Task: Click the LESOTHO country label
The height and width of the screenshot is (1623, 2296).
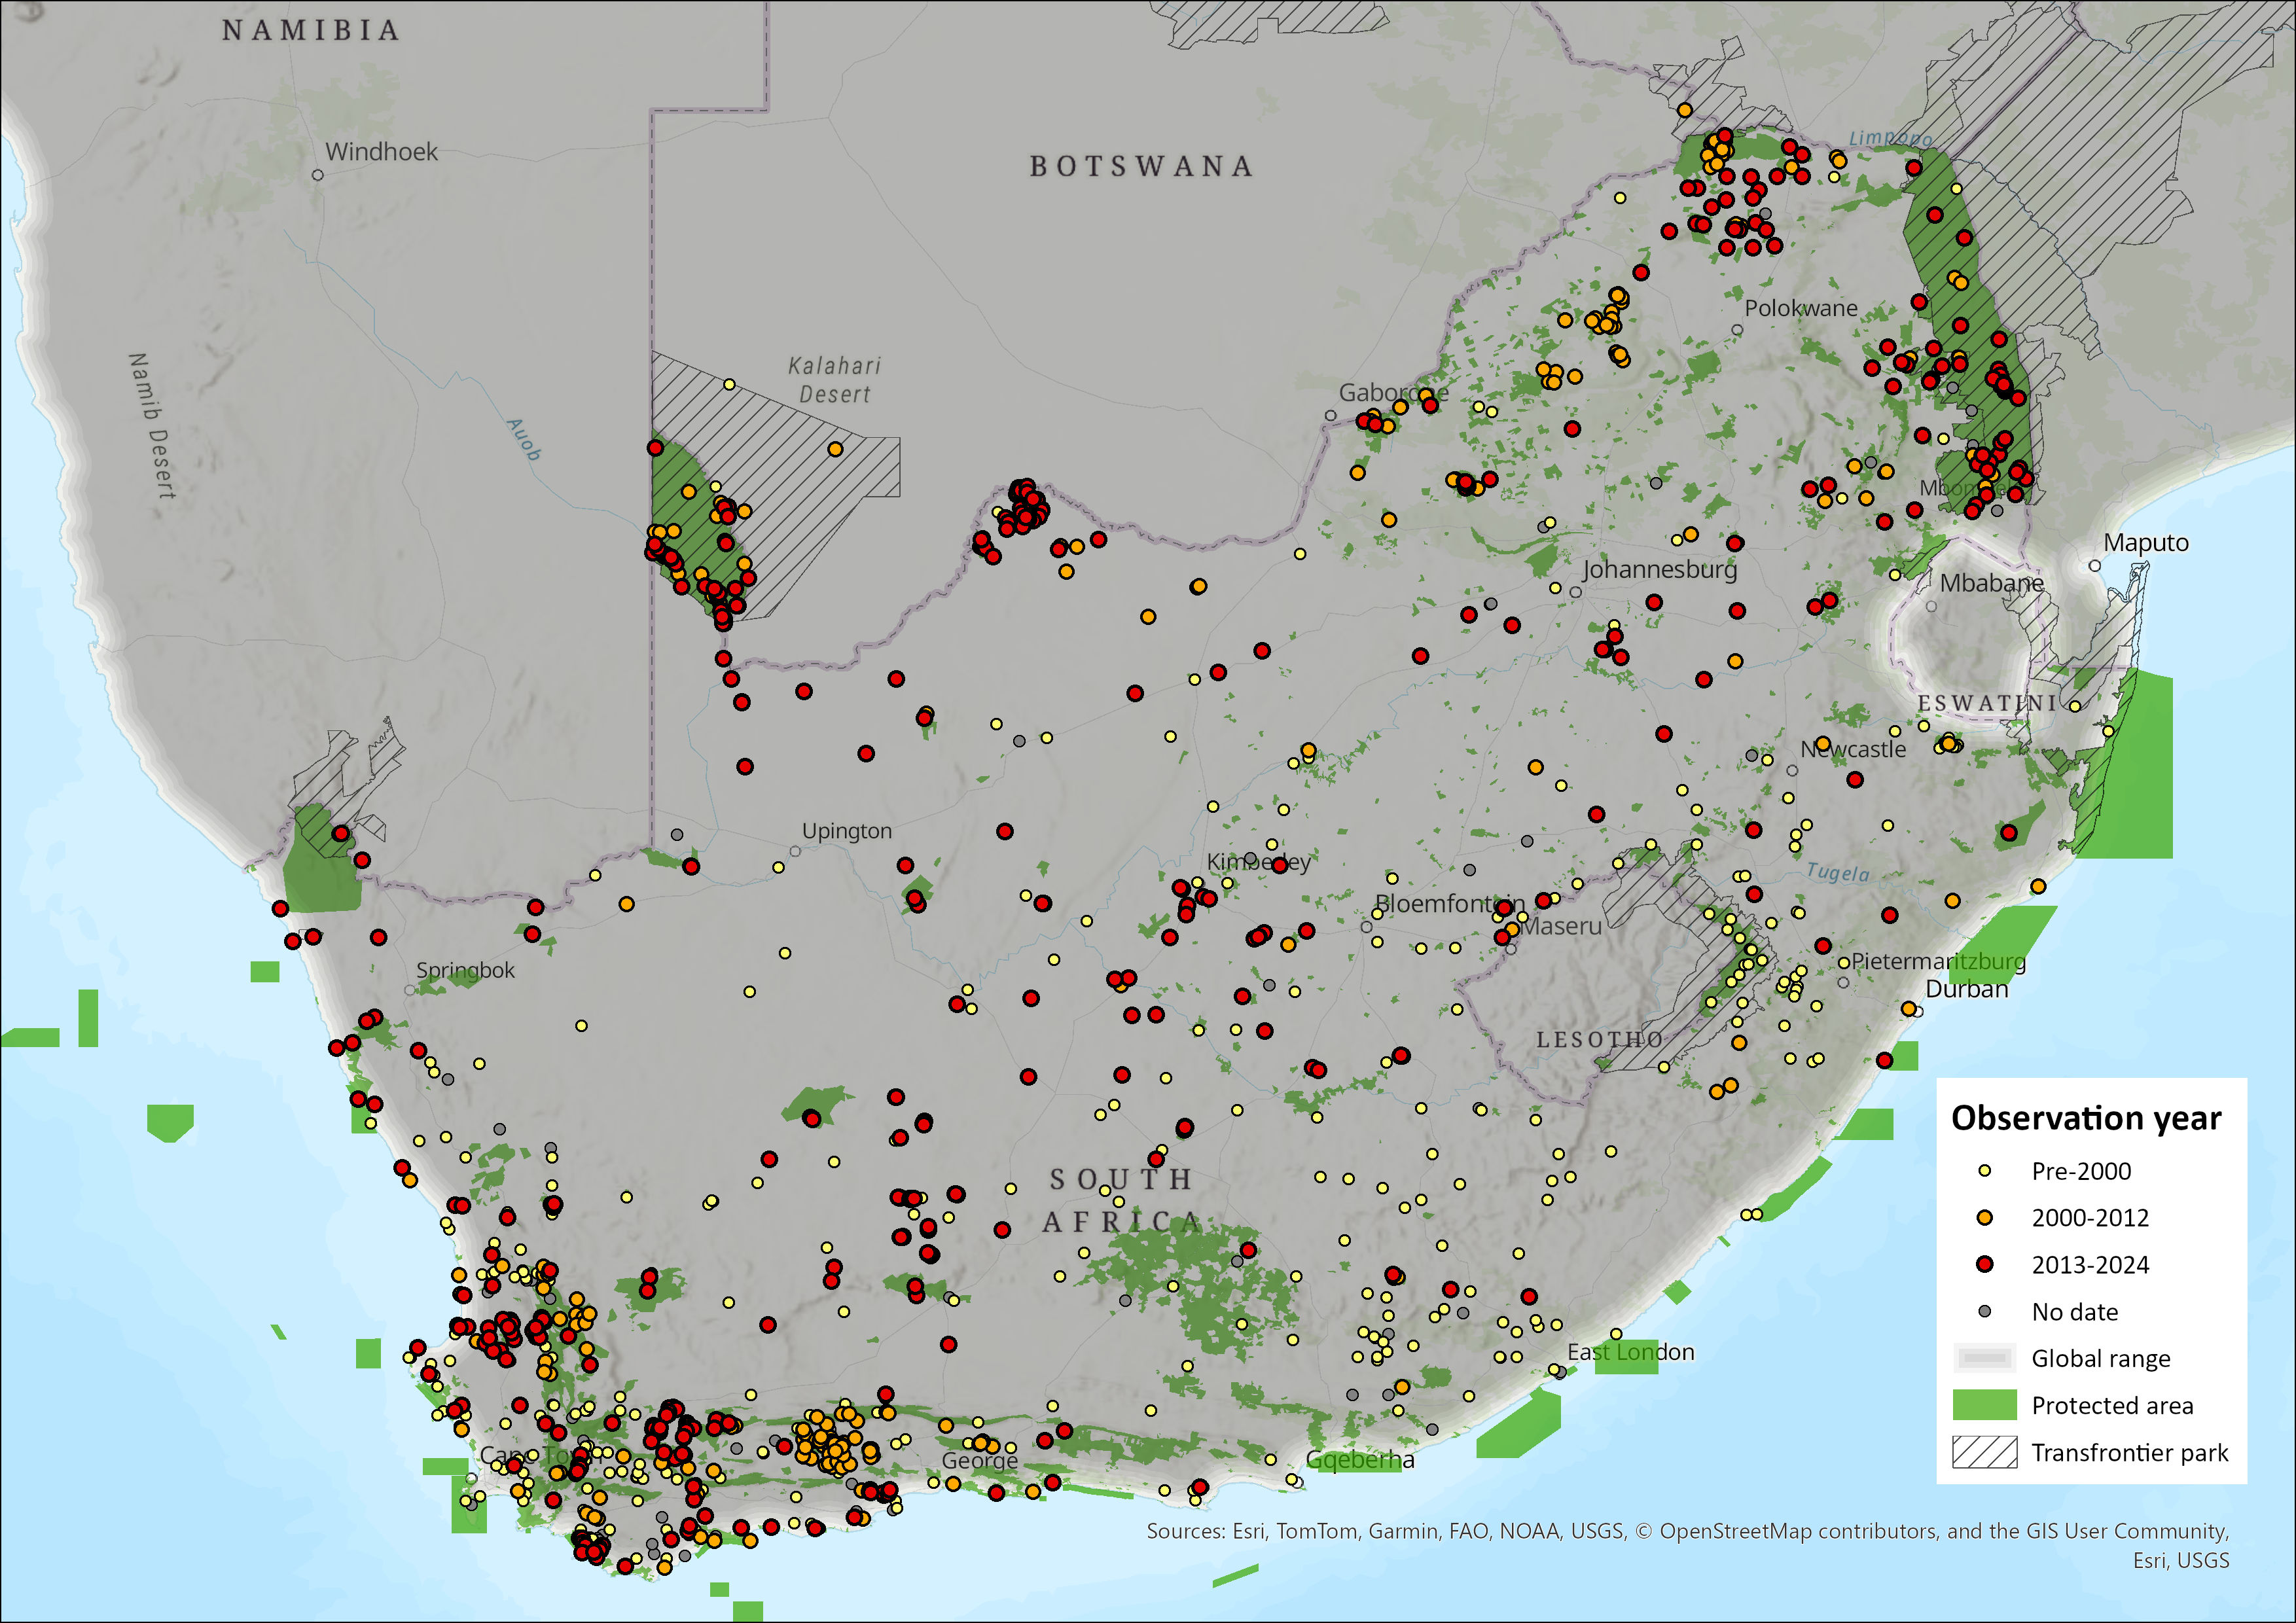Action: 1600,1040
